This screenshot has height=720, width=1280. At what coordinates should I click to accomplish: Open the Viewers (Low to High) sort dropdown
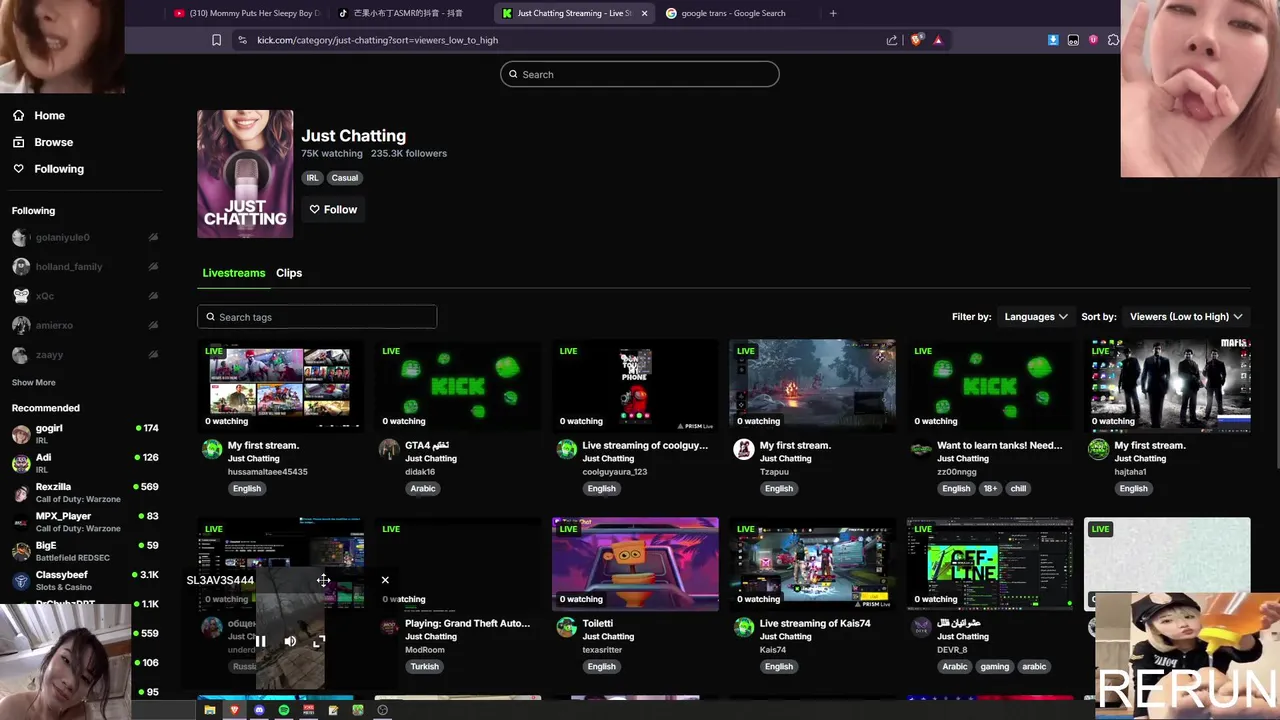tap(1186, 317)
